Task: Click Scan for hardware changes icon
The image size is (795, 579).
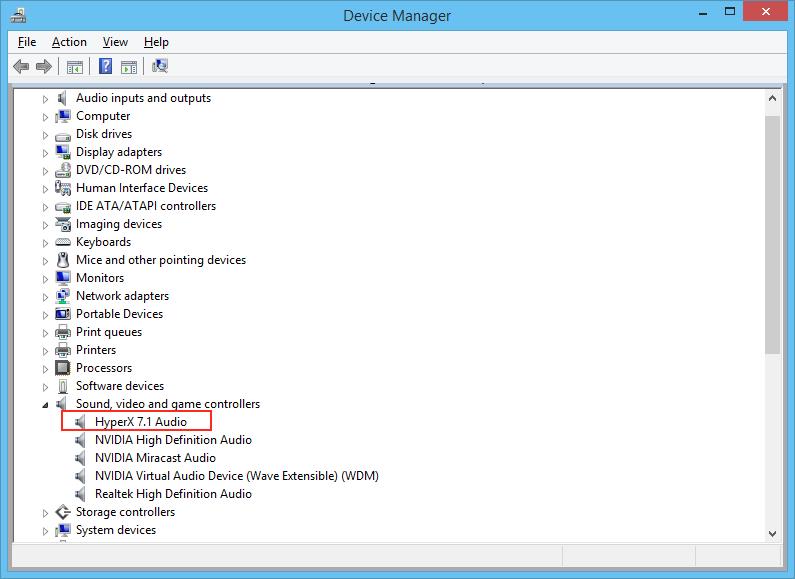Action: coord(160,66)
